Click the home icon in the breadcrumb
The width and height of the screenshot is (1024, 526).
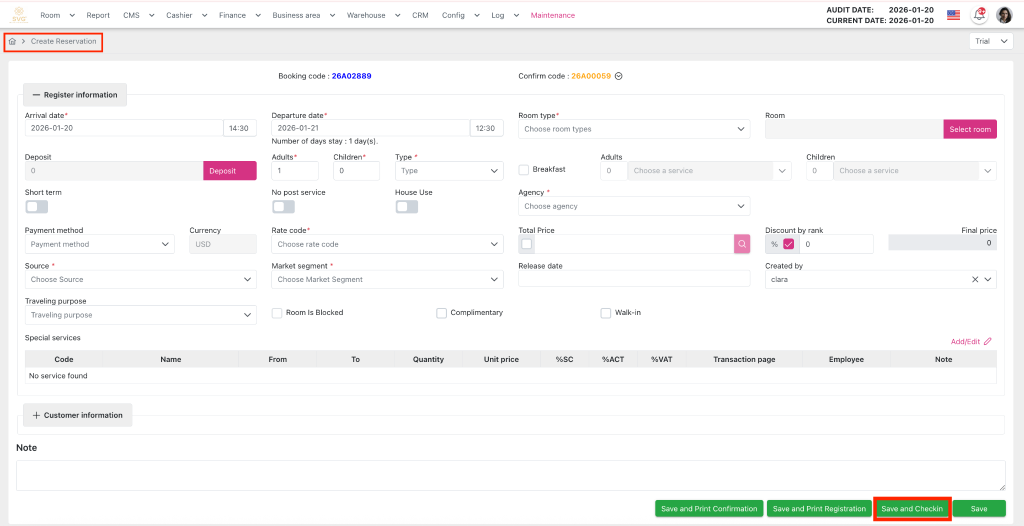pos(12,41)
